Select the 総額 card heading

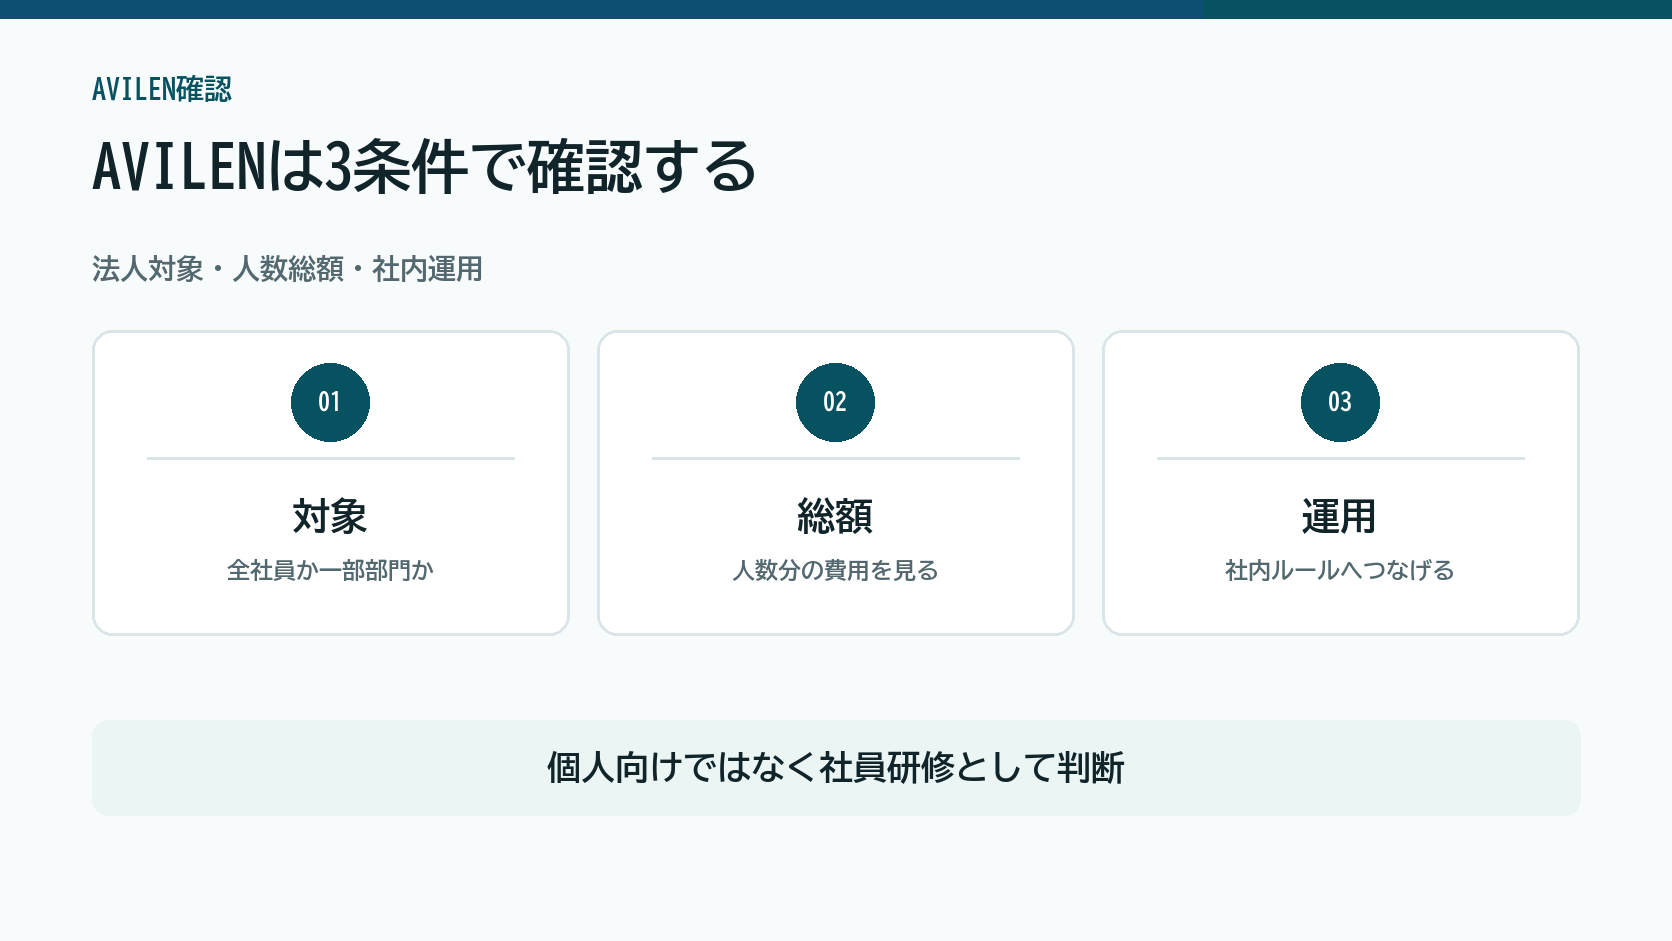pyautogui.click(x=835, y=517)
